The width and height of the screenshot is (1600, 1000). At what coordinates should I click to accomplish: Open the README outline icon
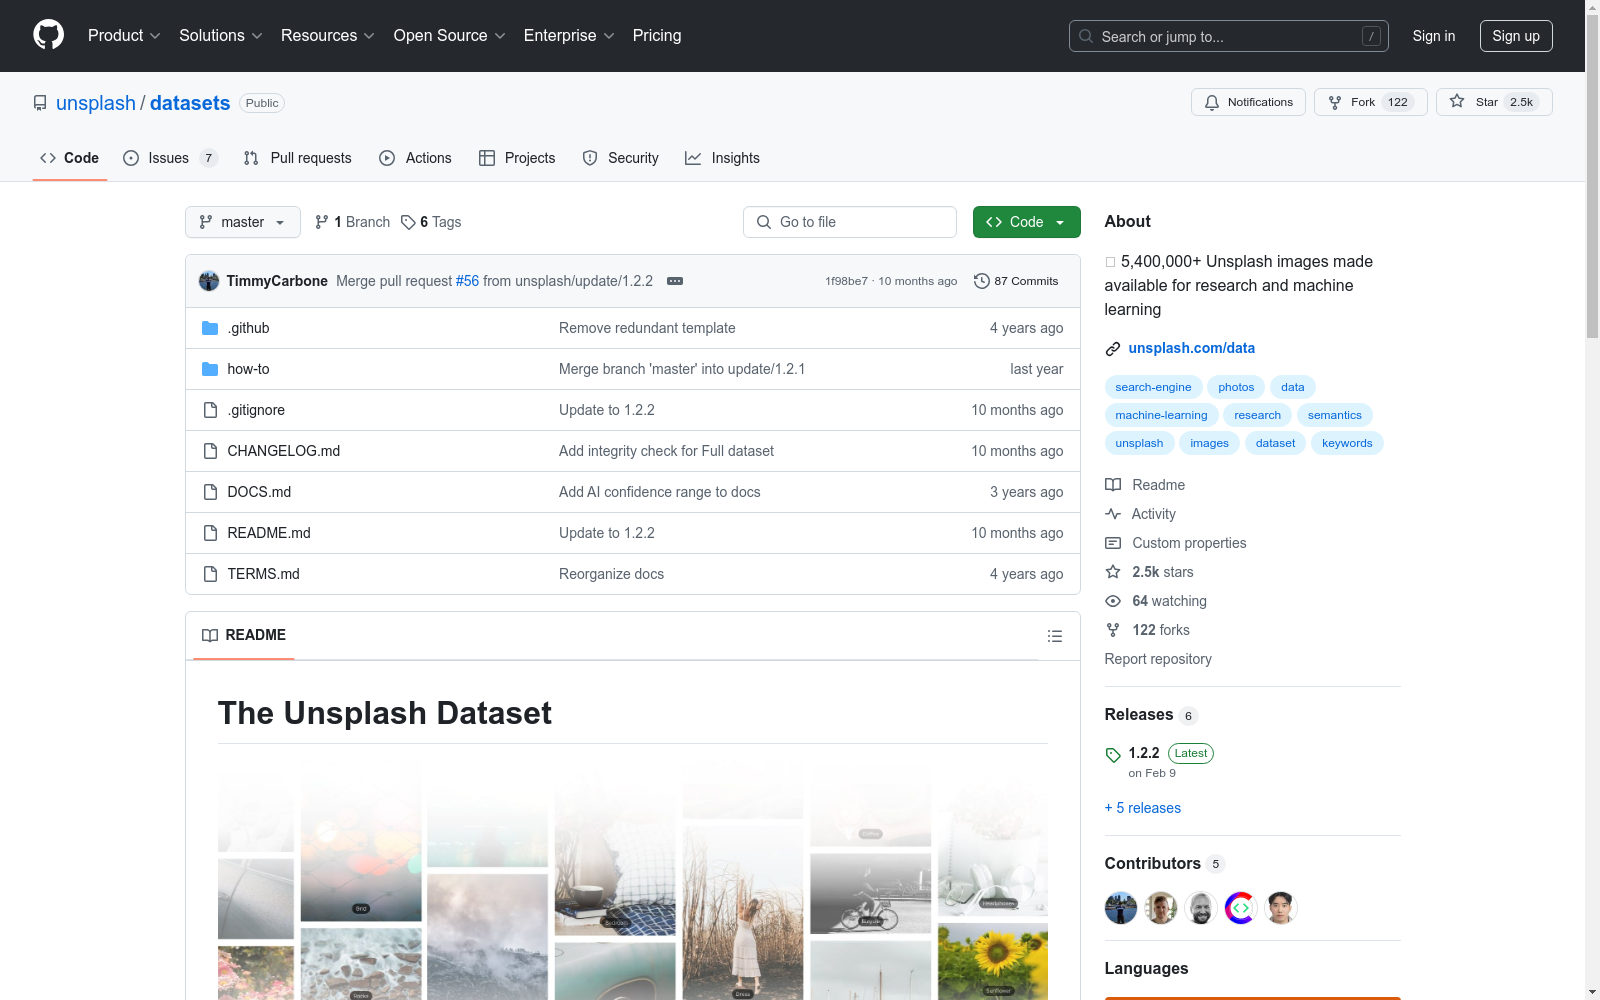(1054, 636)
